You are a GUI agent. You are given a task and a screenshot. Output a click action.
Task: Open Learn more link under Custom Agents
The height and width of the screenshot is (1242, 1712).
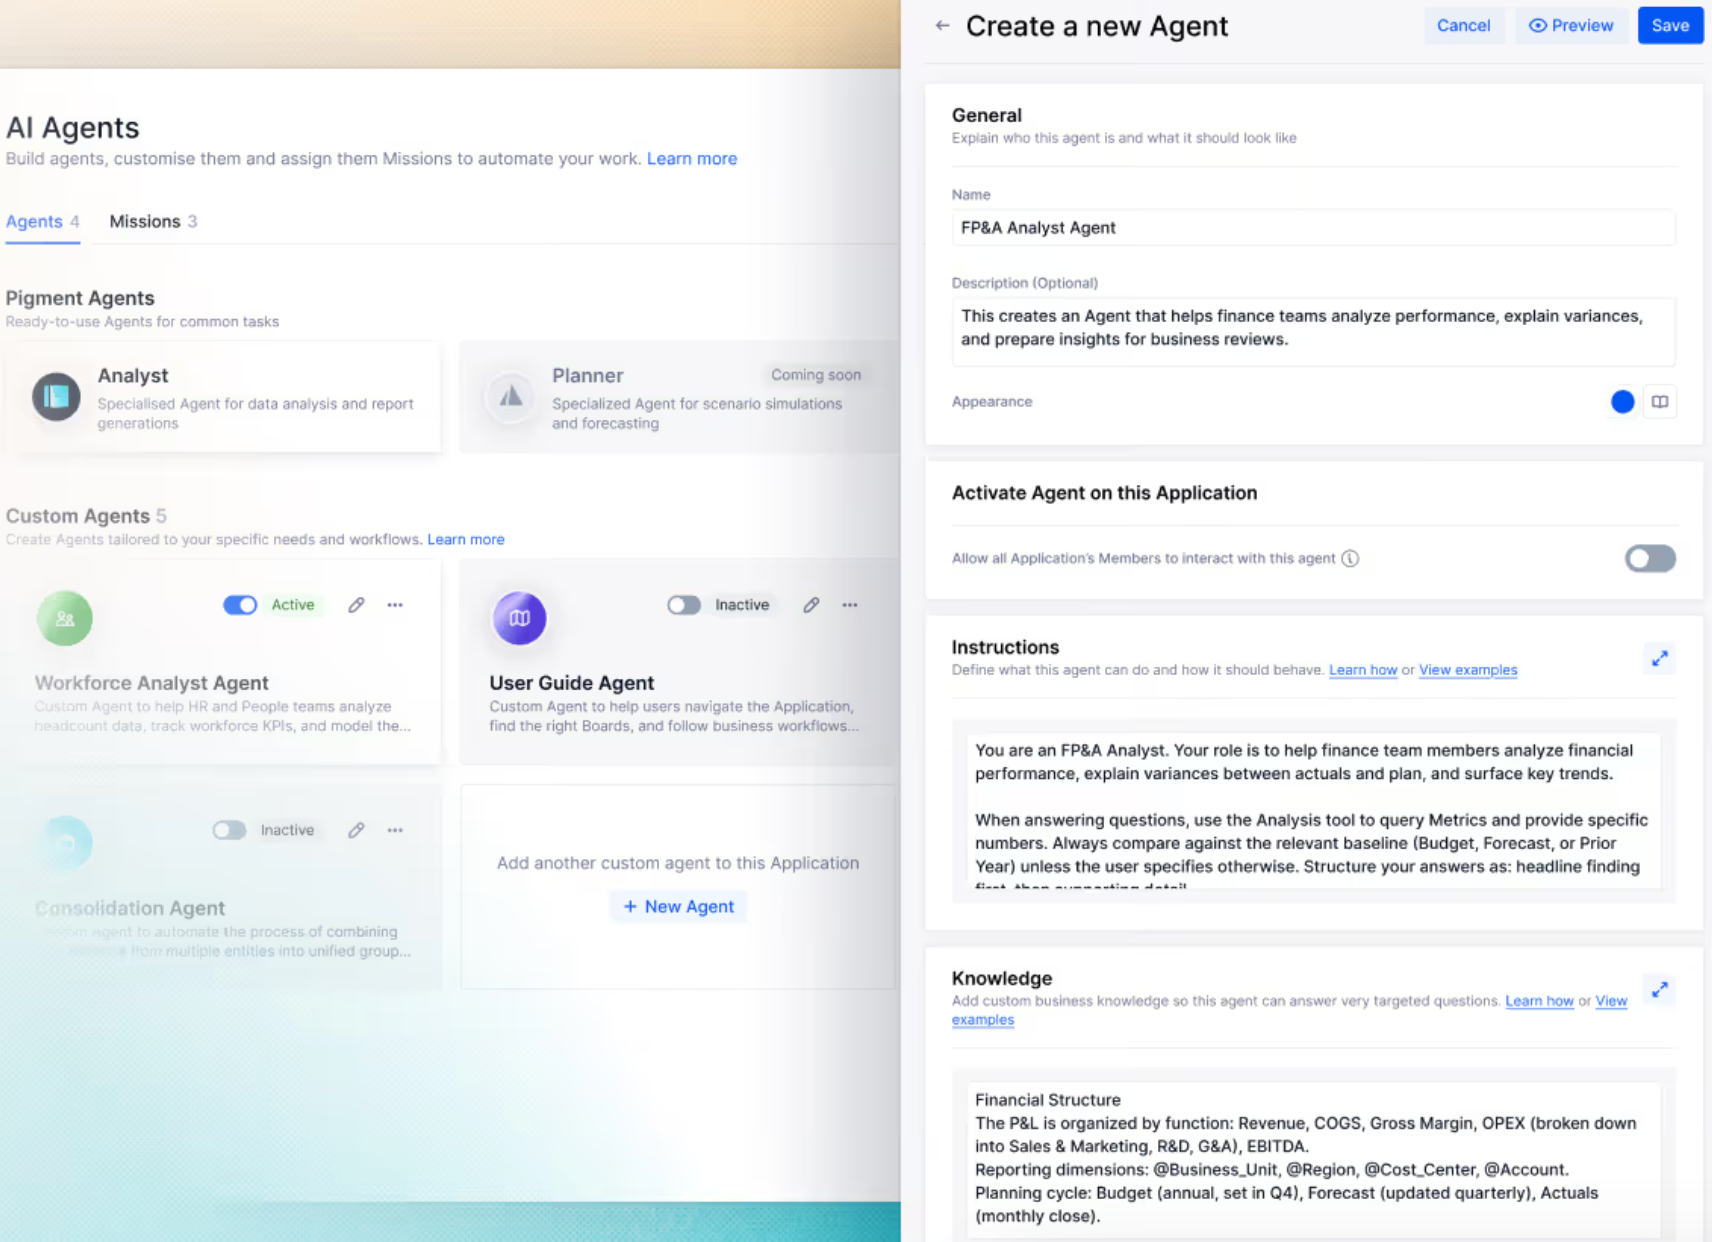(x=466, y=539)
